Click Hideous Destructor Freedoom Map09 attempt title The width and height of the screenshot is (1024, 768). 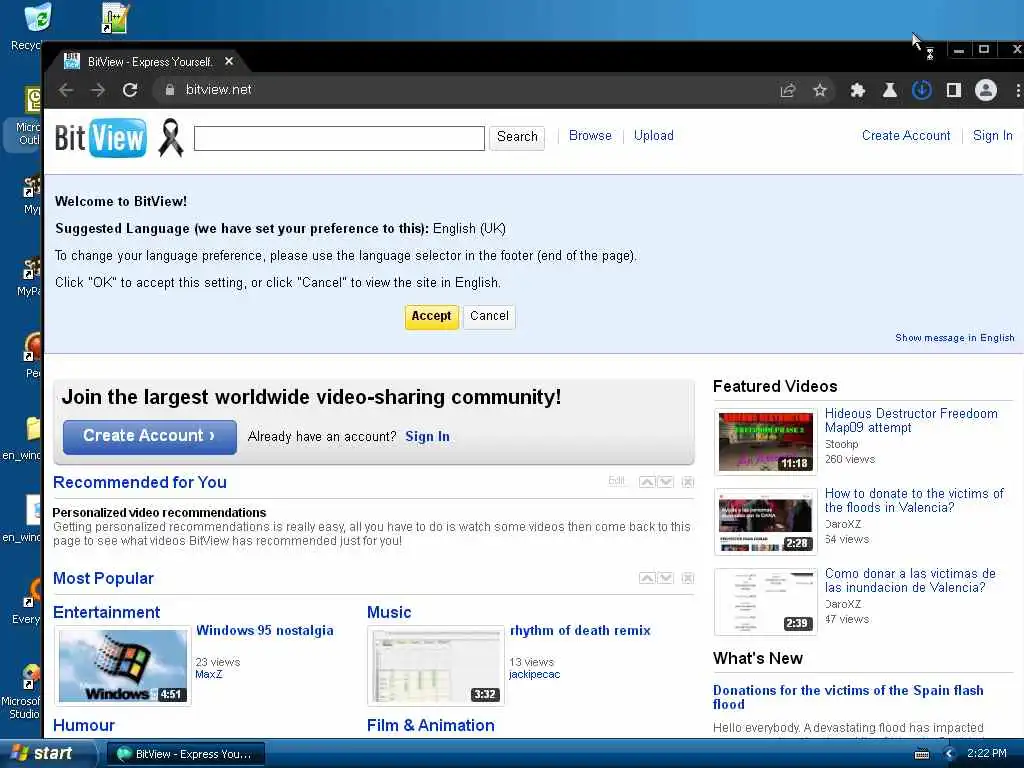pyautogui.click(x=911, y=421)
